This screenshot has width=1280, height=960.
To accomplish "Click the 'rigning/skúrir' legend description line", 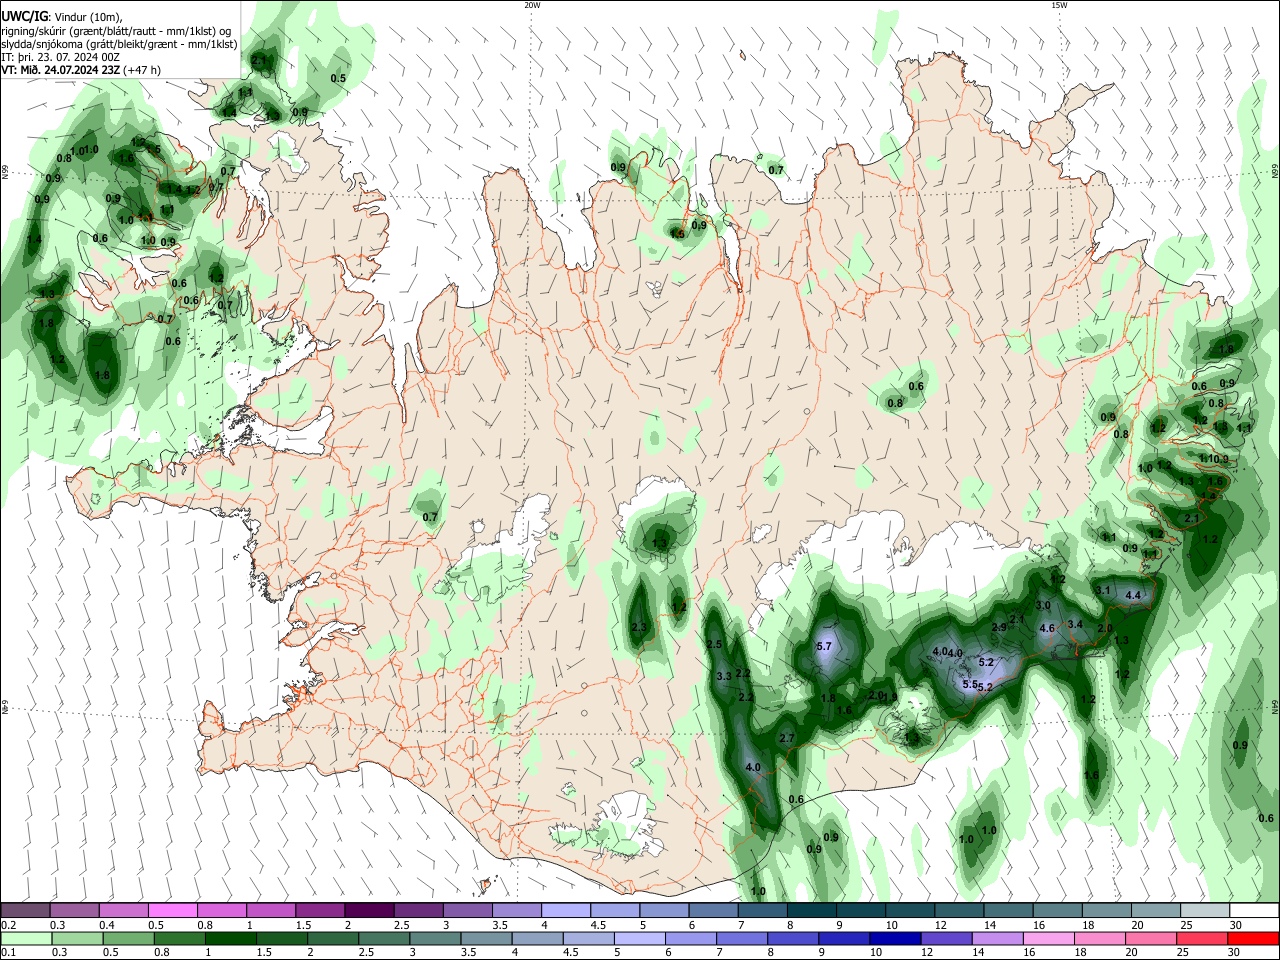I will [116, 30].
